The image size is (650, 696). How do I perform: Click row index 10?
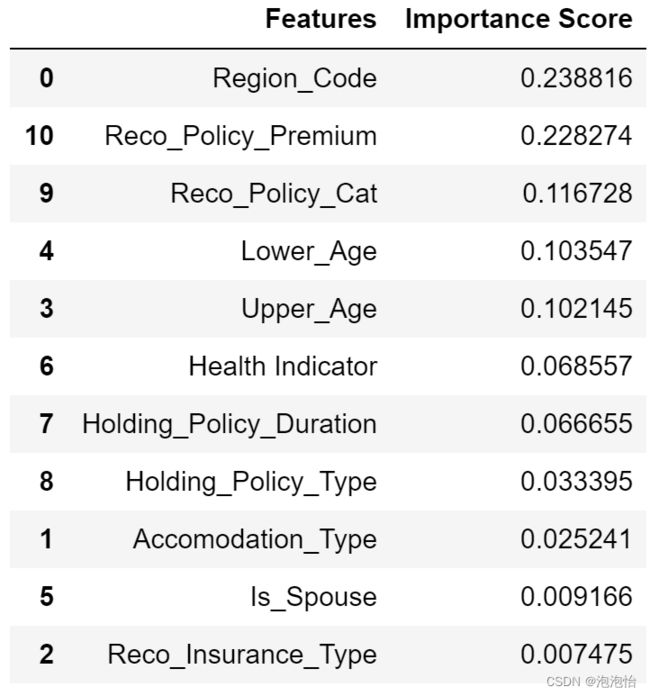[x=40, y=136]
